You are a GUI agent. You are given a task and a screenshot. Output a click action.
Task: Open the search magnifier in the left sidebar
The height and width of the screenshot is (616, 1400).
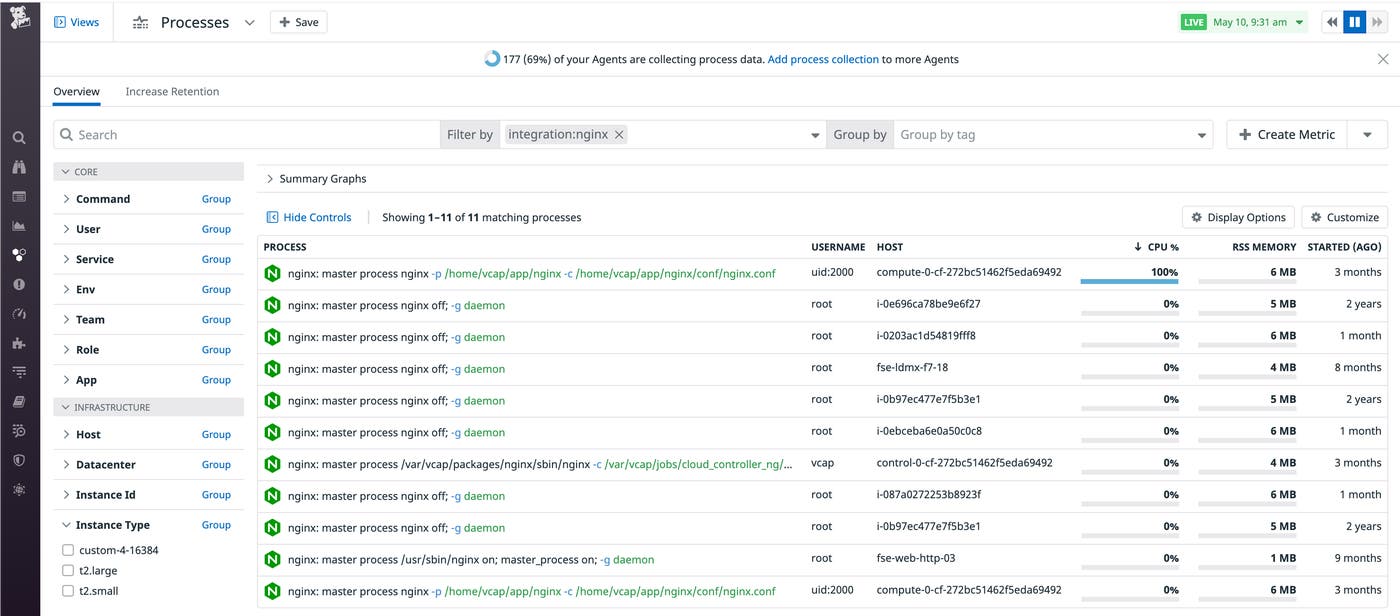[20, 137]
